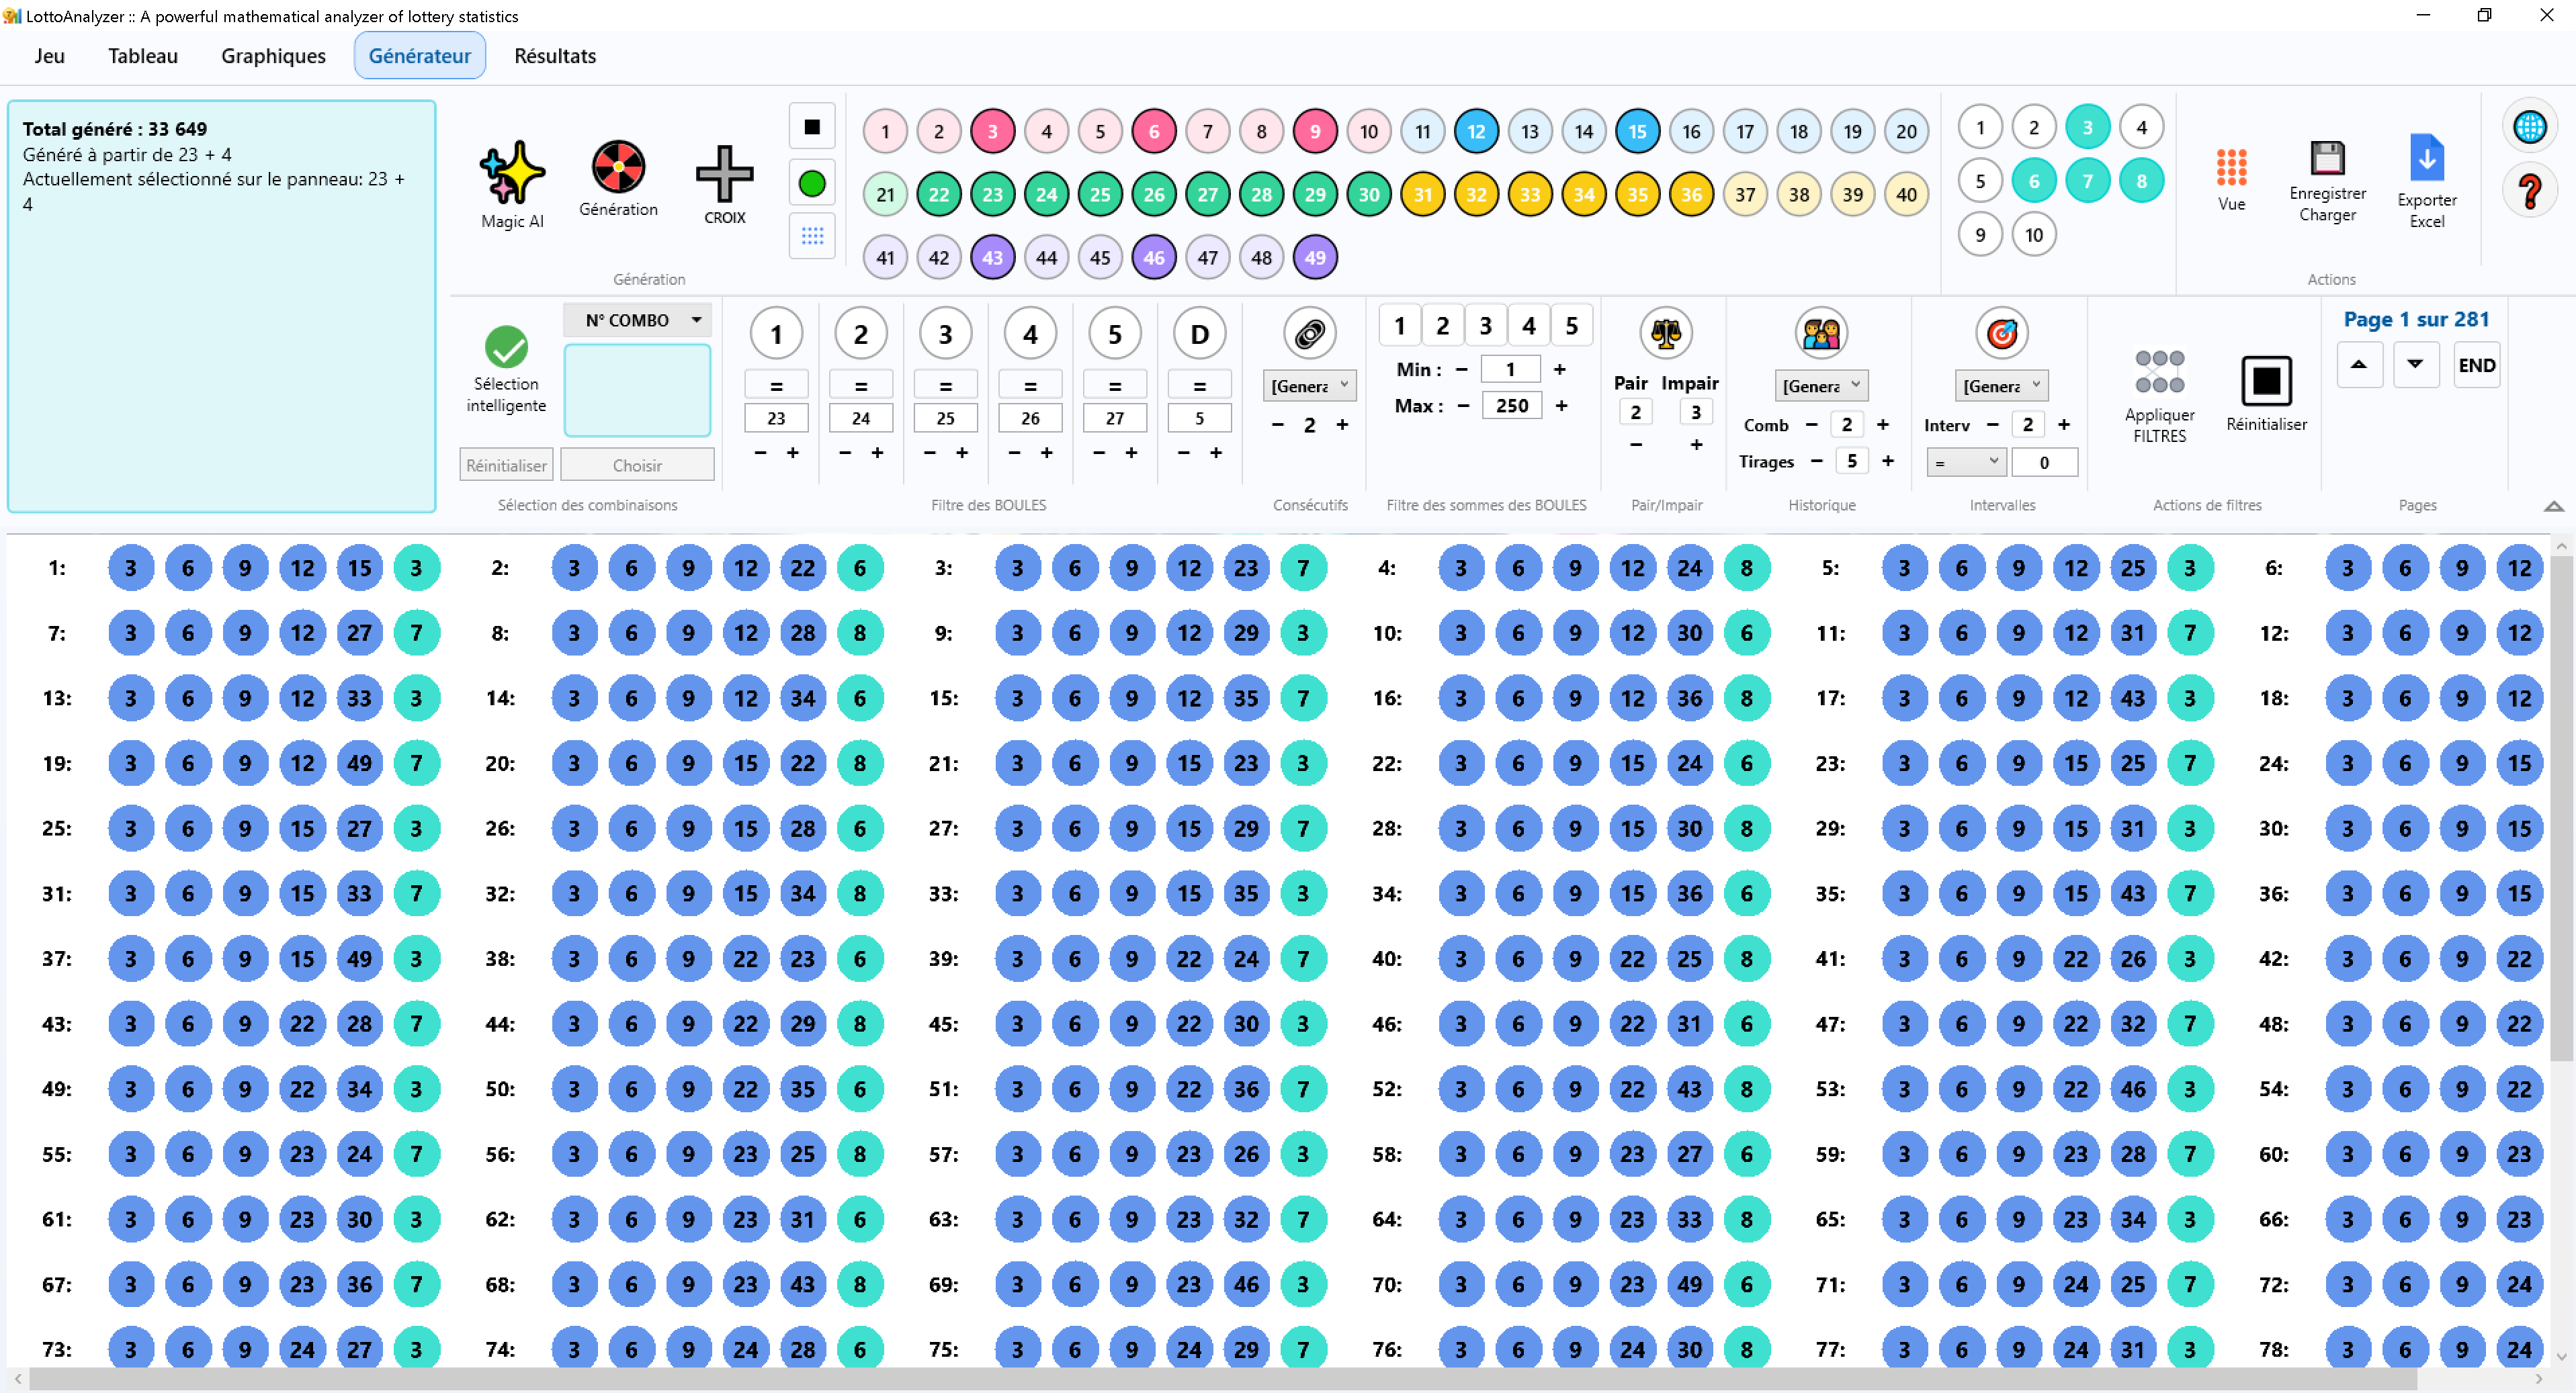The height and width of the screenshot is (1393, 2576).
Task: Switch to the Résultats tab
Action: (555, 56)
